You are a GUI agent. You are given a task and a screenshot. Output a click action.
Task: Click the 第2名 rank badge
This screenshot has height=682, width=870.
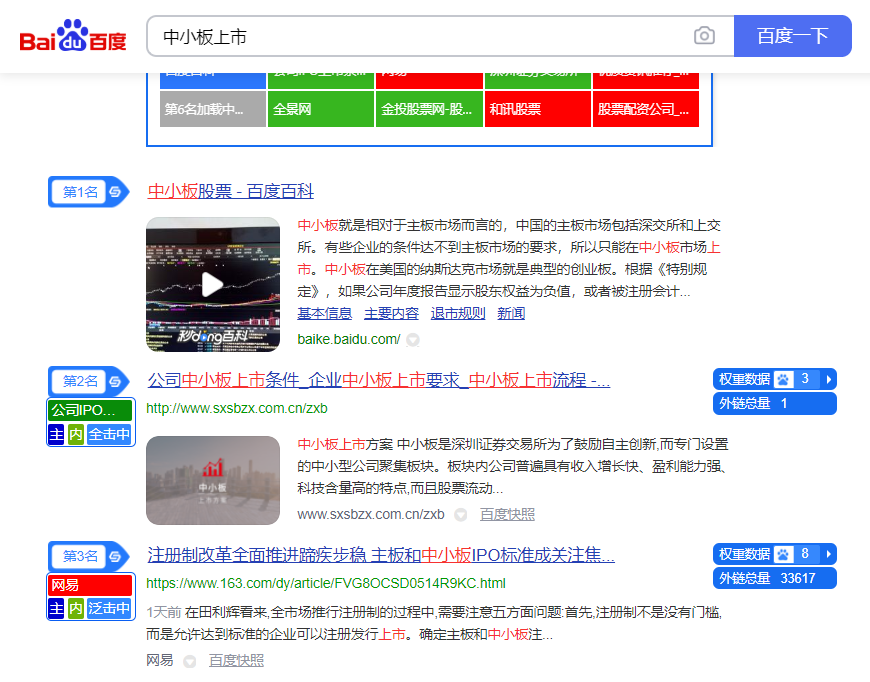[x=88, y=381]
